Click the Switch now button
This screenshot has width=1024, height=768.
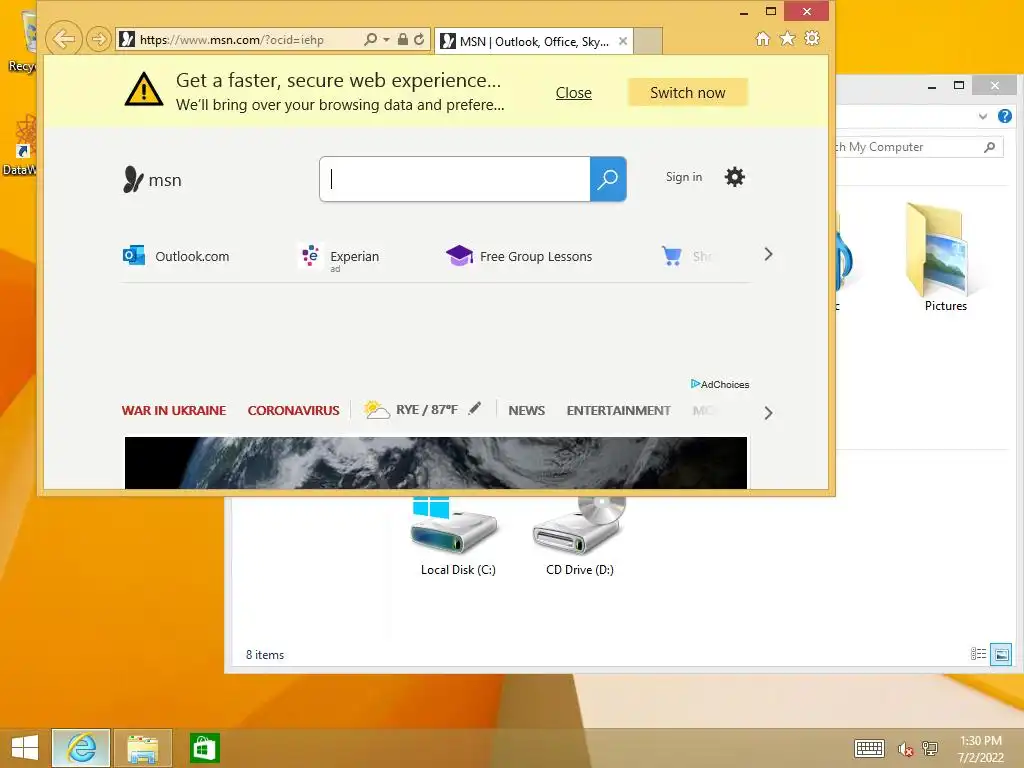click(688, 93)
